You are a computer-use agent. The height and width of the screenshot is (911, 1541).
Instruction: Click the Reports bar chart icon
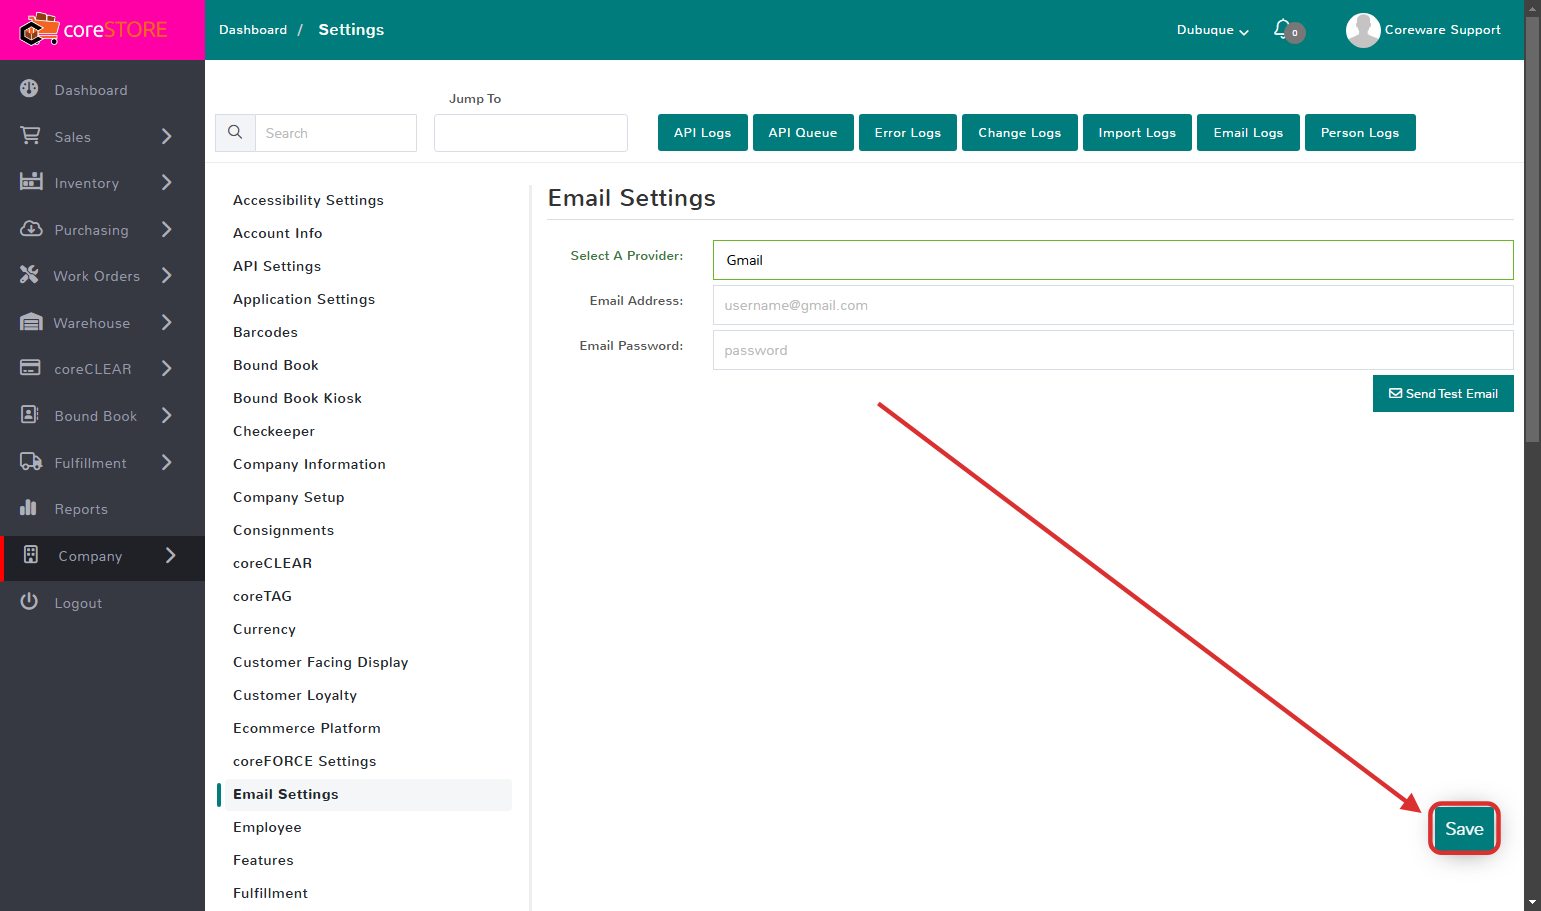coord(28,507)
